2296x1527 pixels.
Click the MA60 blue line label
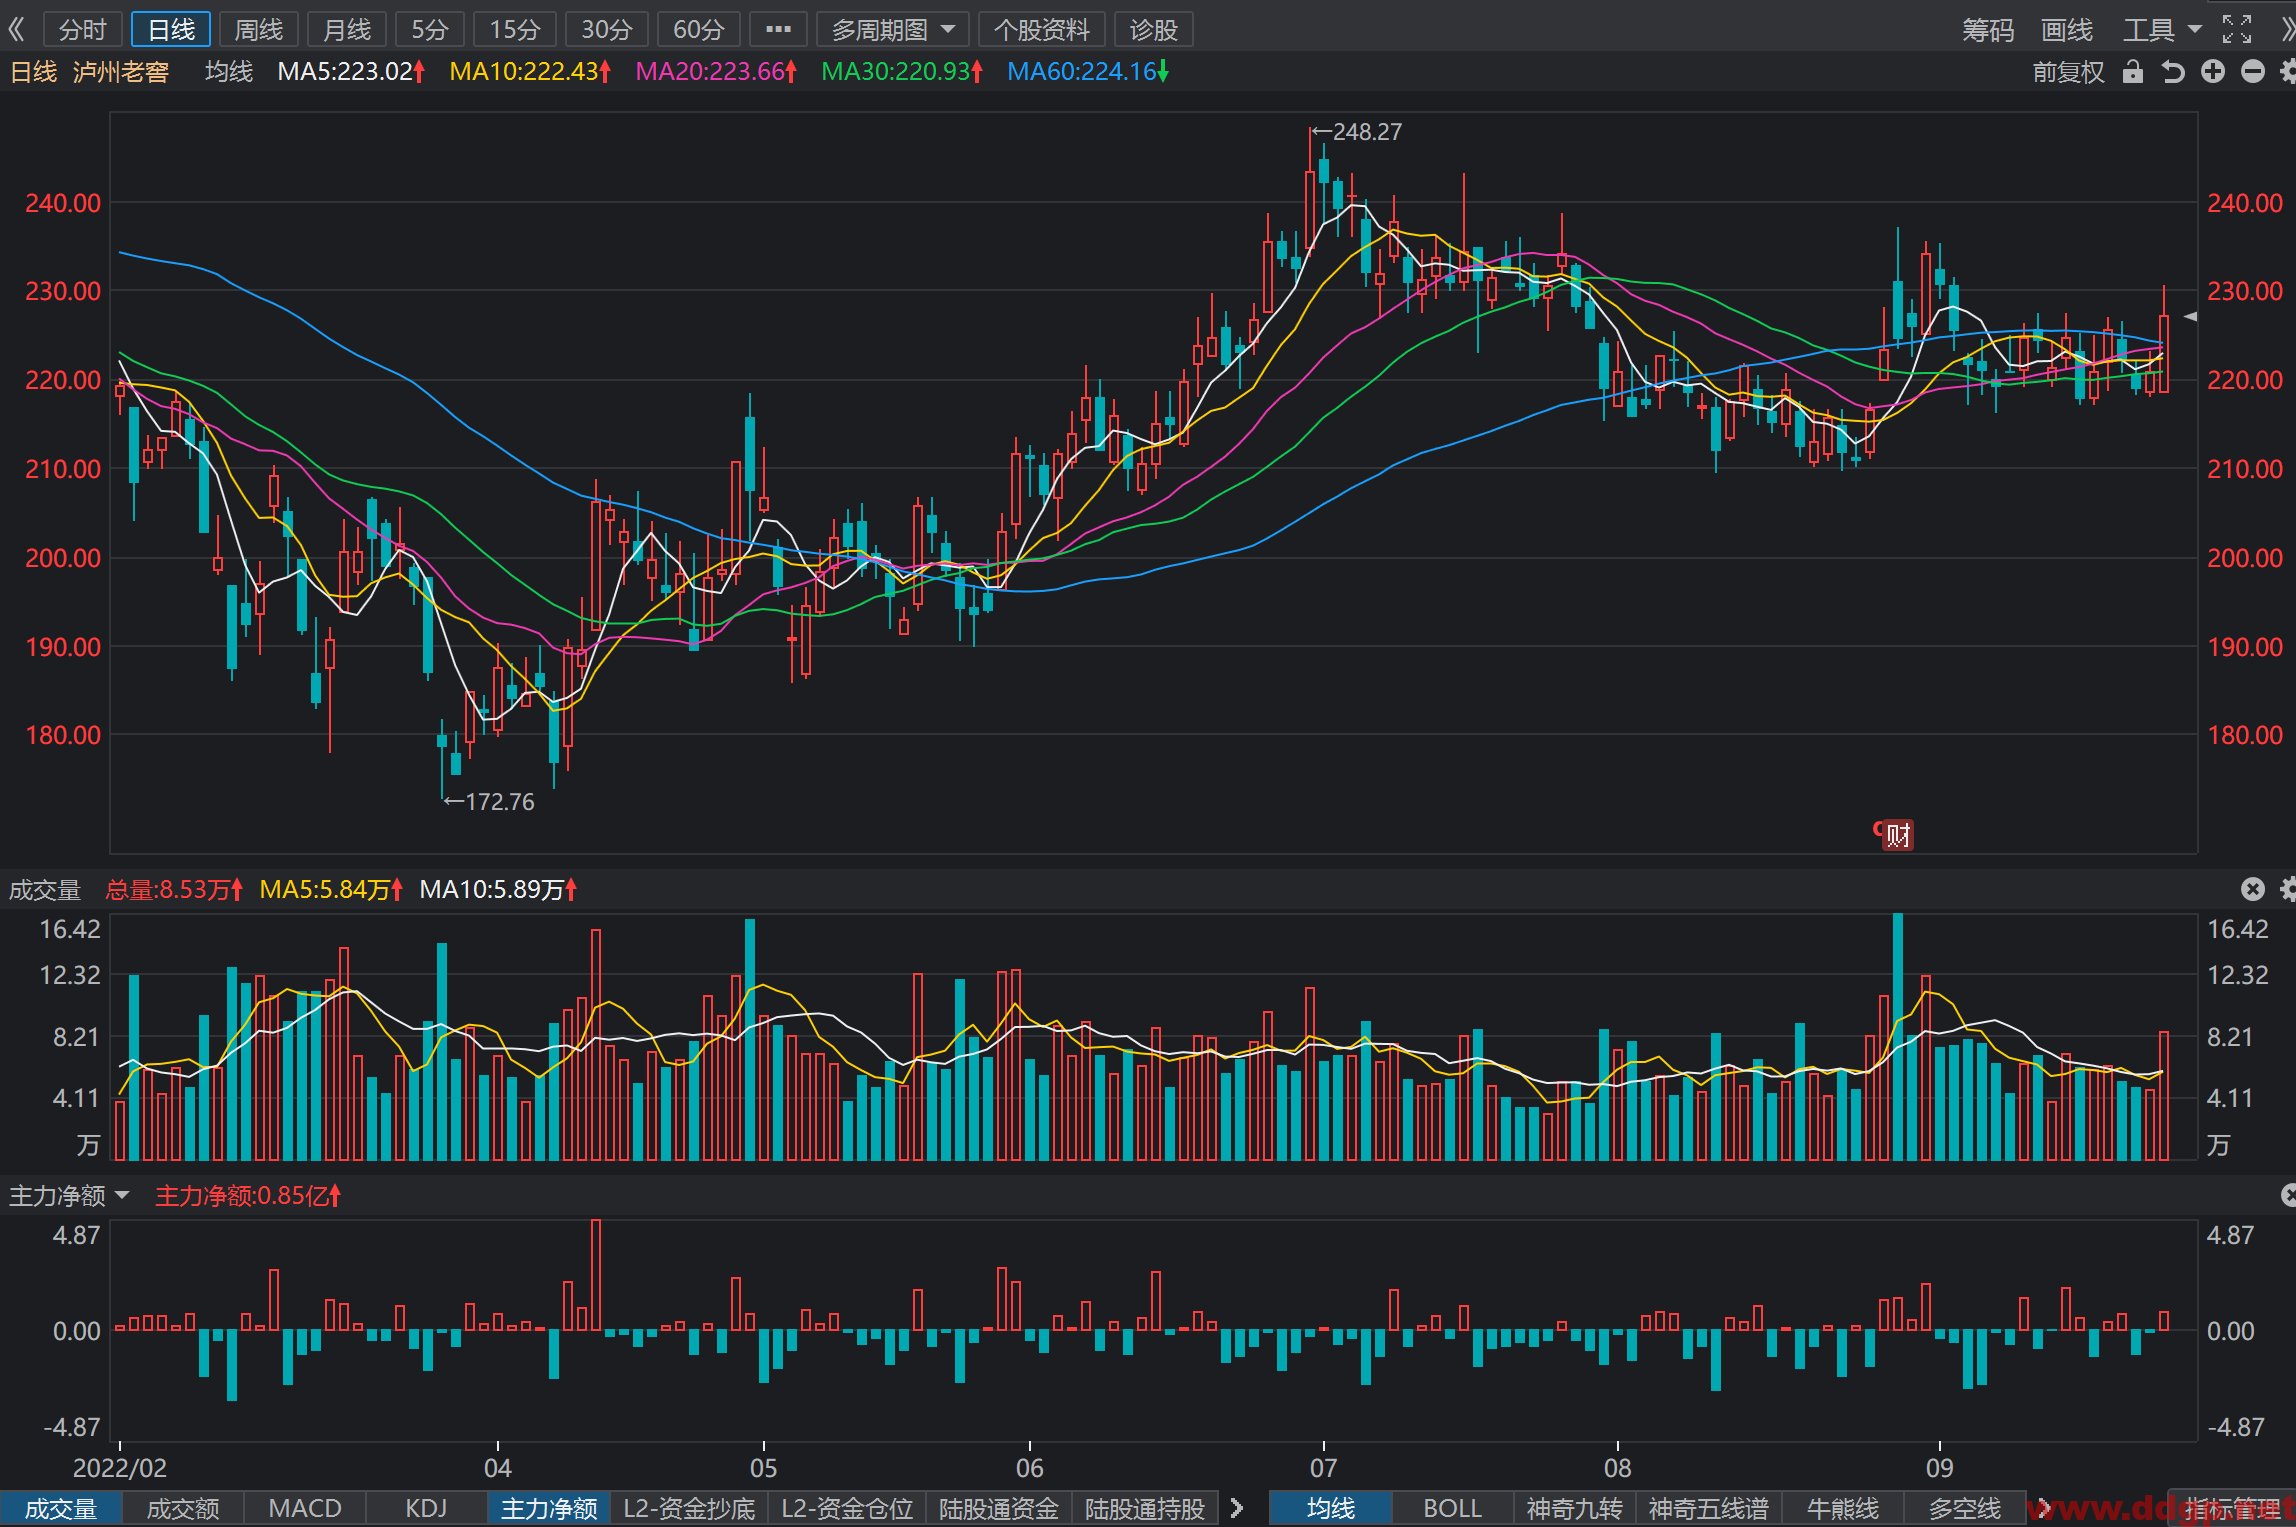(1087, 72)
